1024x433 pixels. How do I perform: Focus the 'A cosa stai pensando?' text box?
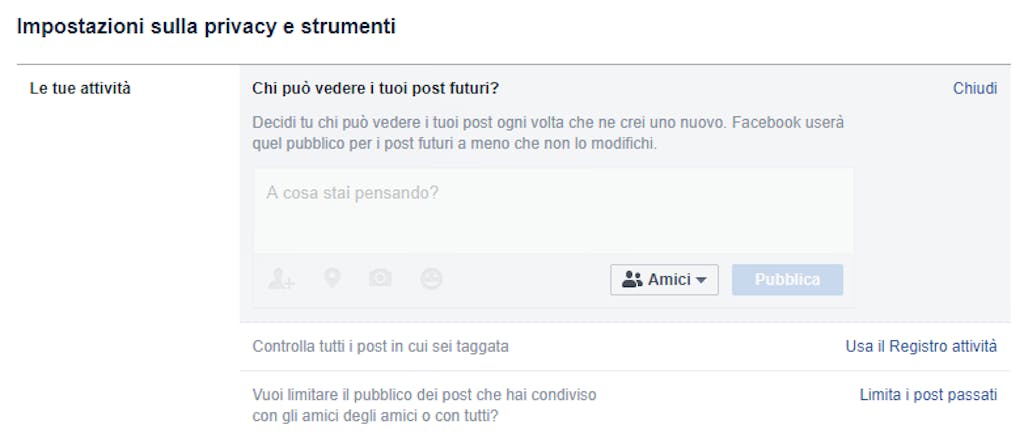point(553,210)
